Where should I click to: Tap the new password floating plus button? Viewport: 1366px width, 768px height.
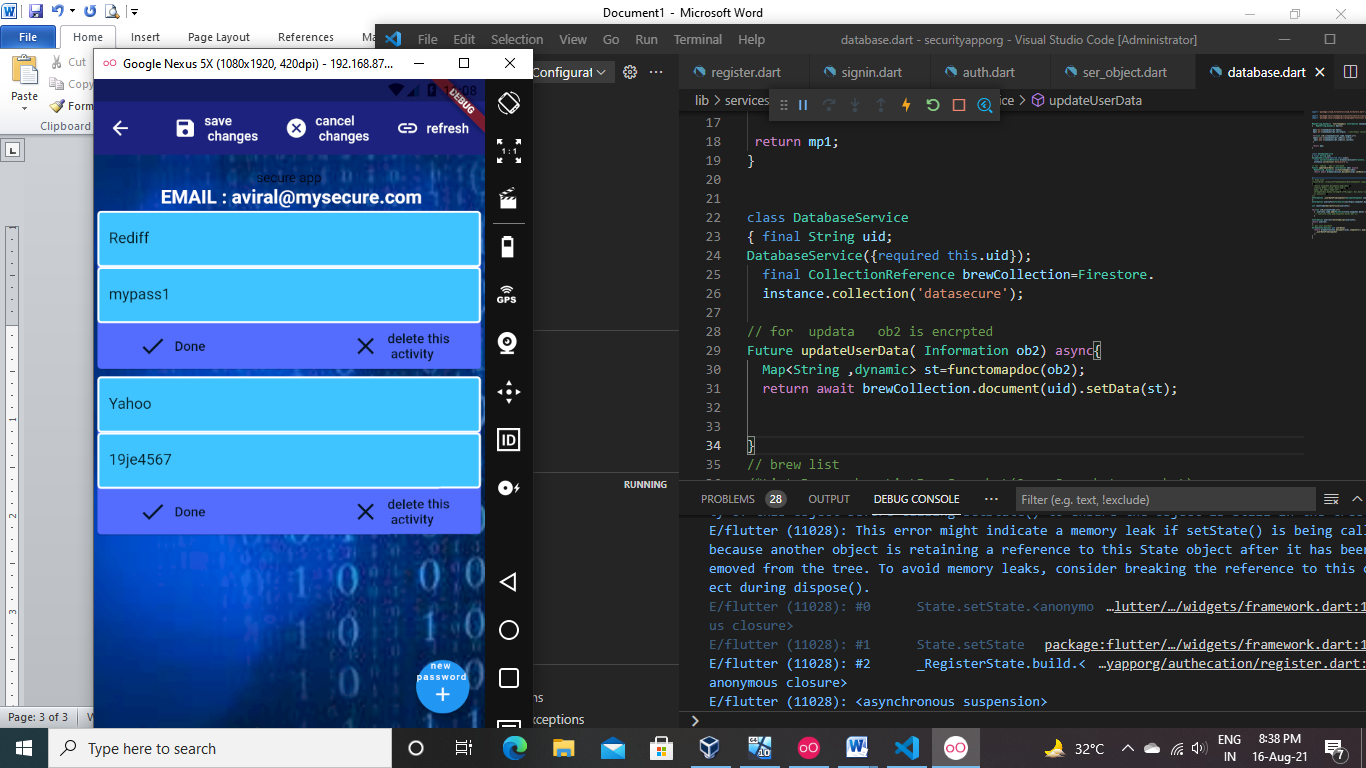(x=442, y=686)
